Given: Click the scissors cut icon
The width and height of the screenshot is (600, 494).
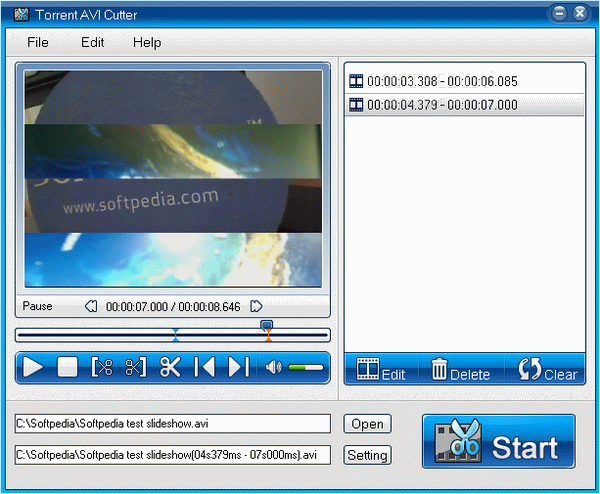Looking at the screenshot, I should point(170,367).
